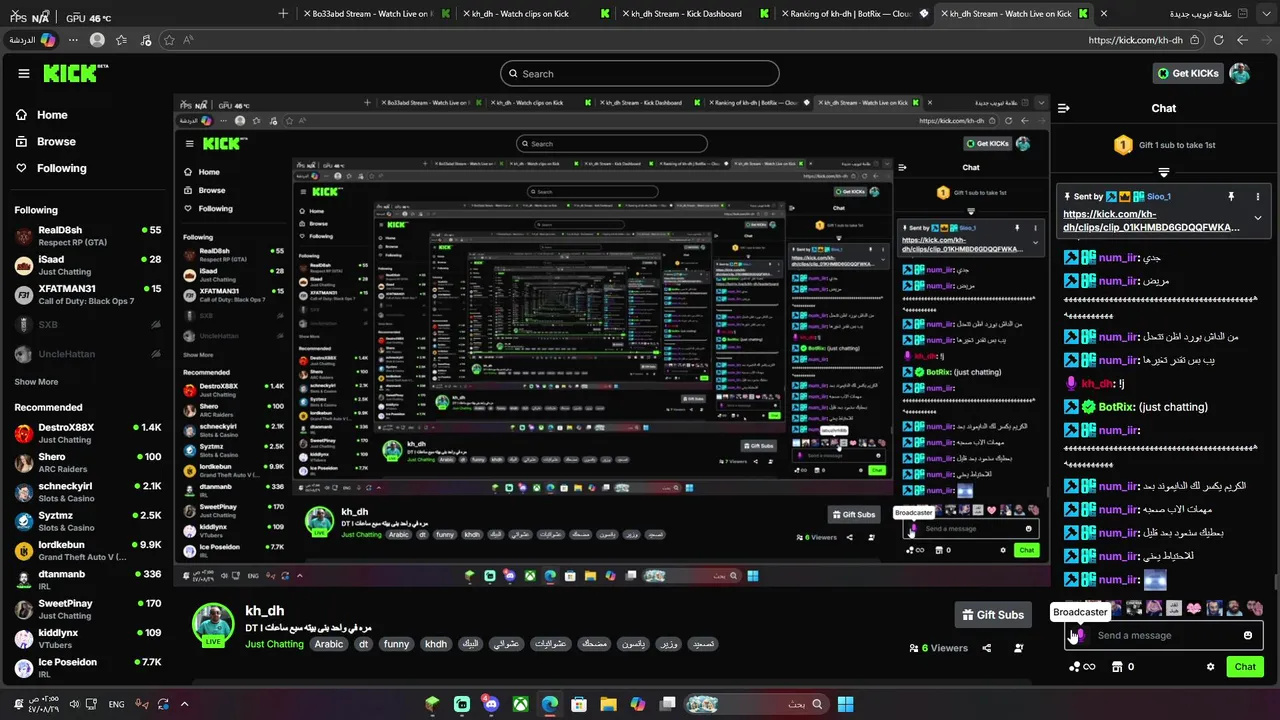1280x720 pixels.
Task: Click the Broadcaster badge in message box
Action: (x=1080, y=635)
